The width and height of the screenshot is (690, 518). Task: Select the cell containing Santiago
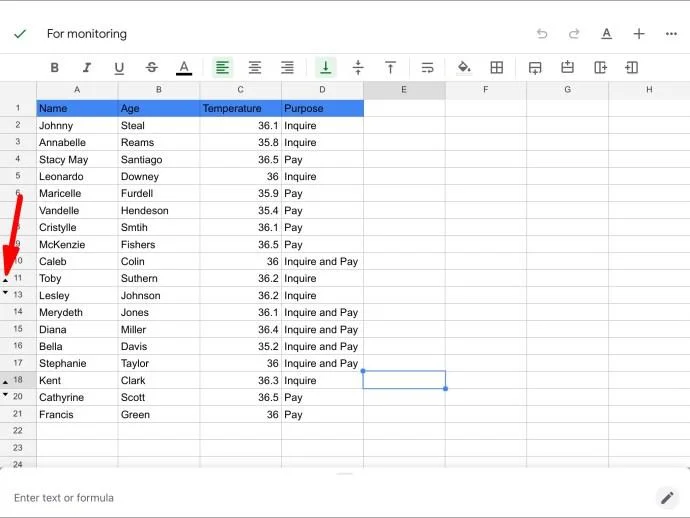(x=159, y=159)
